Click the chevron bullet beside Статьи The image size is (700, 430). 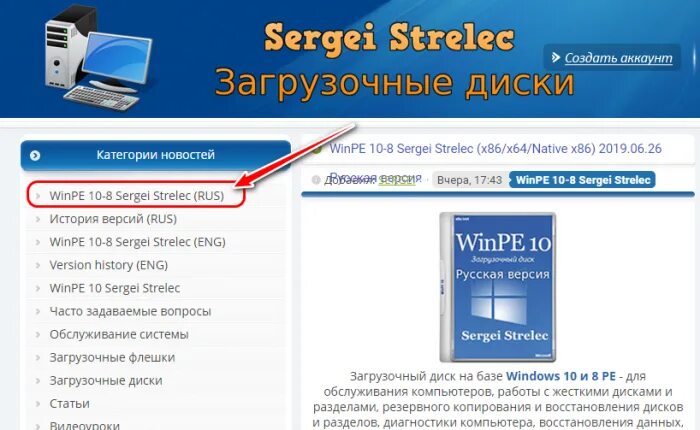tap(38, 404)
